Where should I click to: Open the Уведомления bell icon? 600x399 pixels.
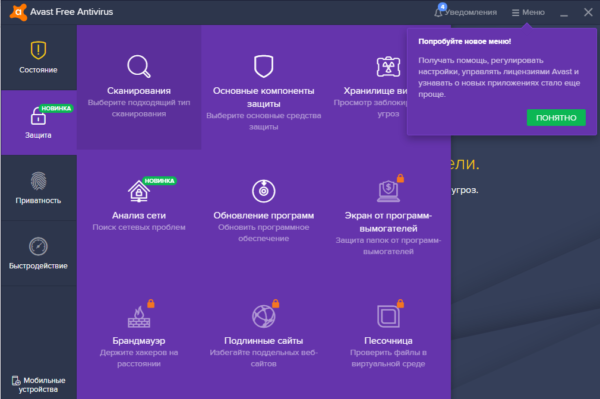coord(439,11)
